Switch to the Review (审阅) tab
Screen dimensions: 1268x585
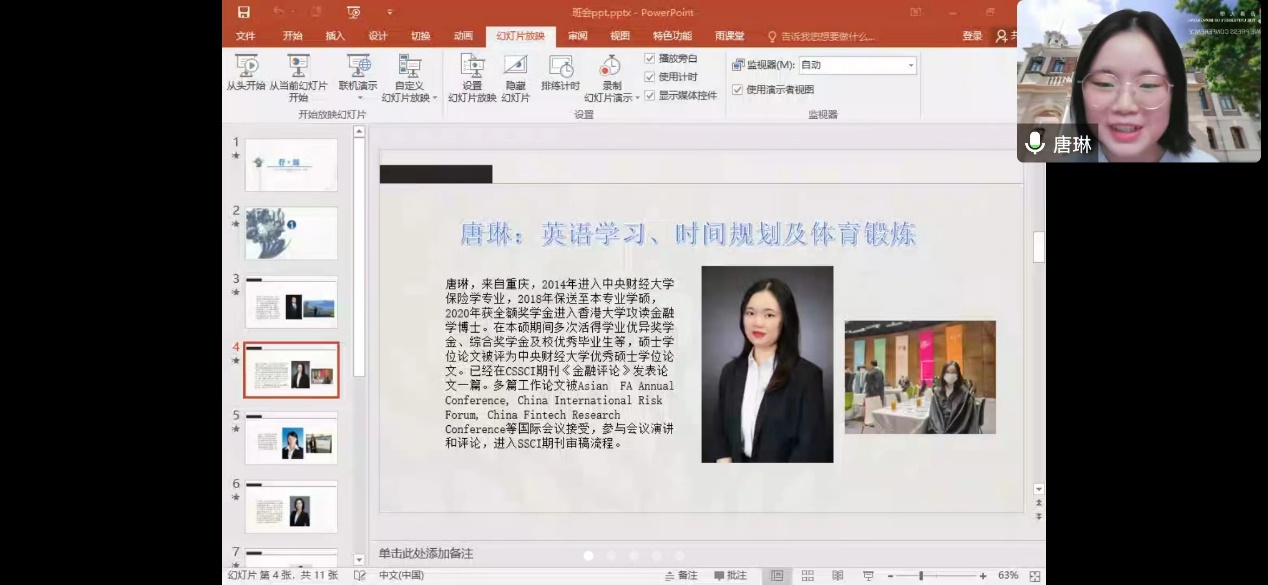click(x=578, y=36)
